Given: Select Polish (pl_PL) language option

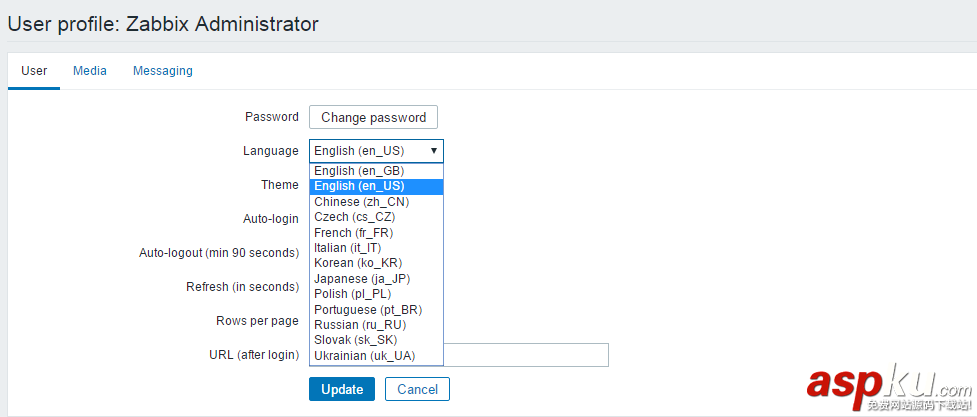Looking at the screenshot, I should coord(352,294).
